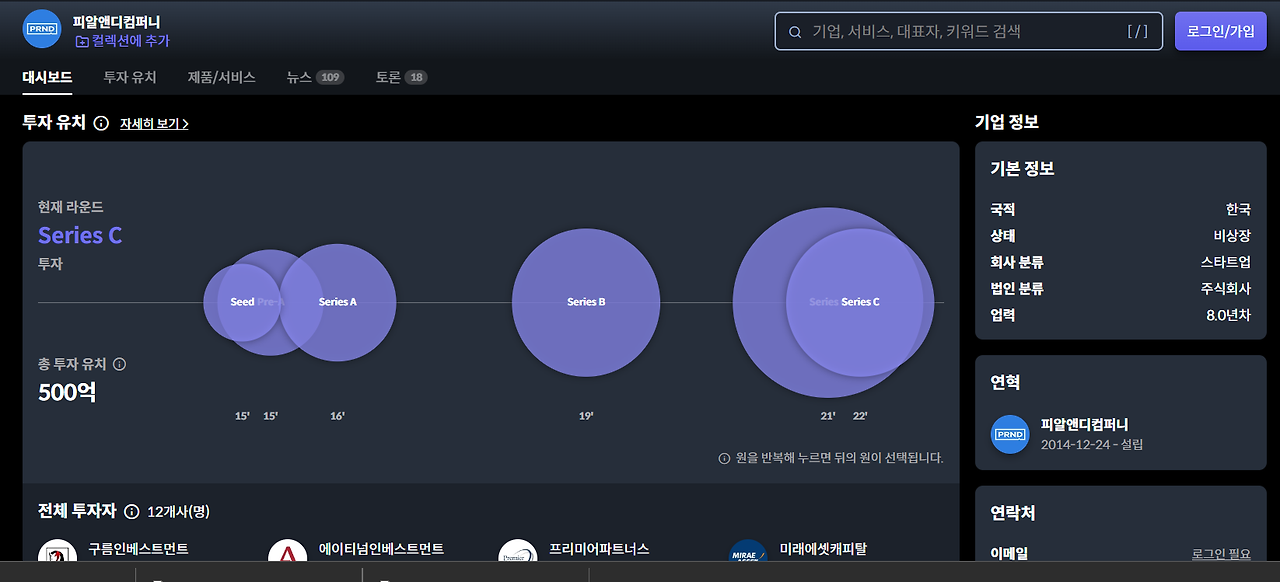Open the 투자 유치 tab
This screenshot has width=1280, height=582.
[132, 76]
